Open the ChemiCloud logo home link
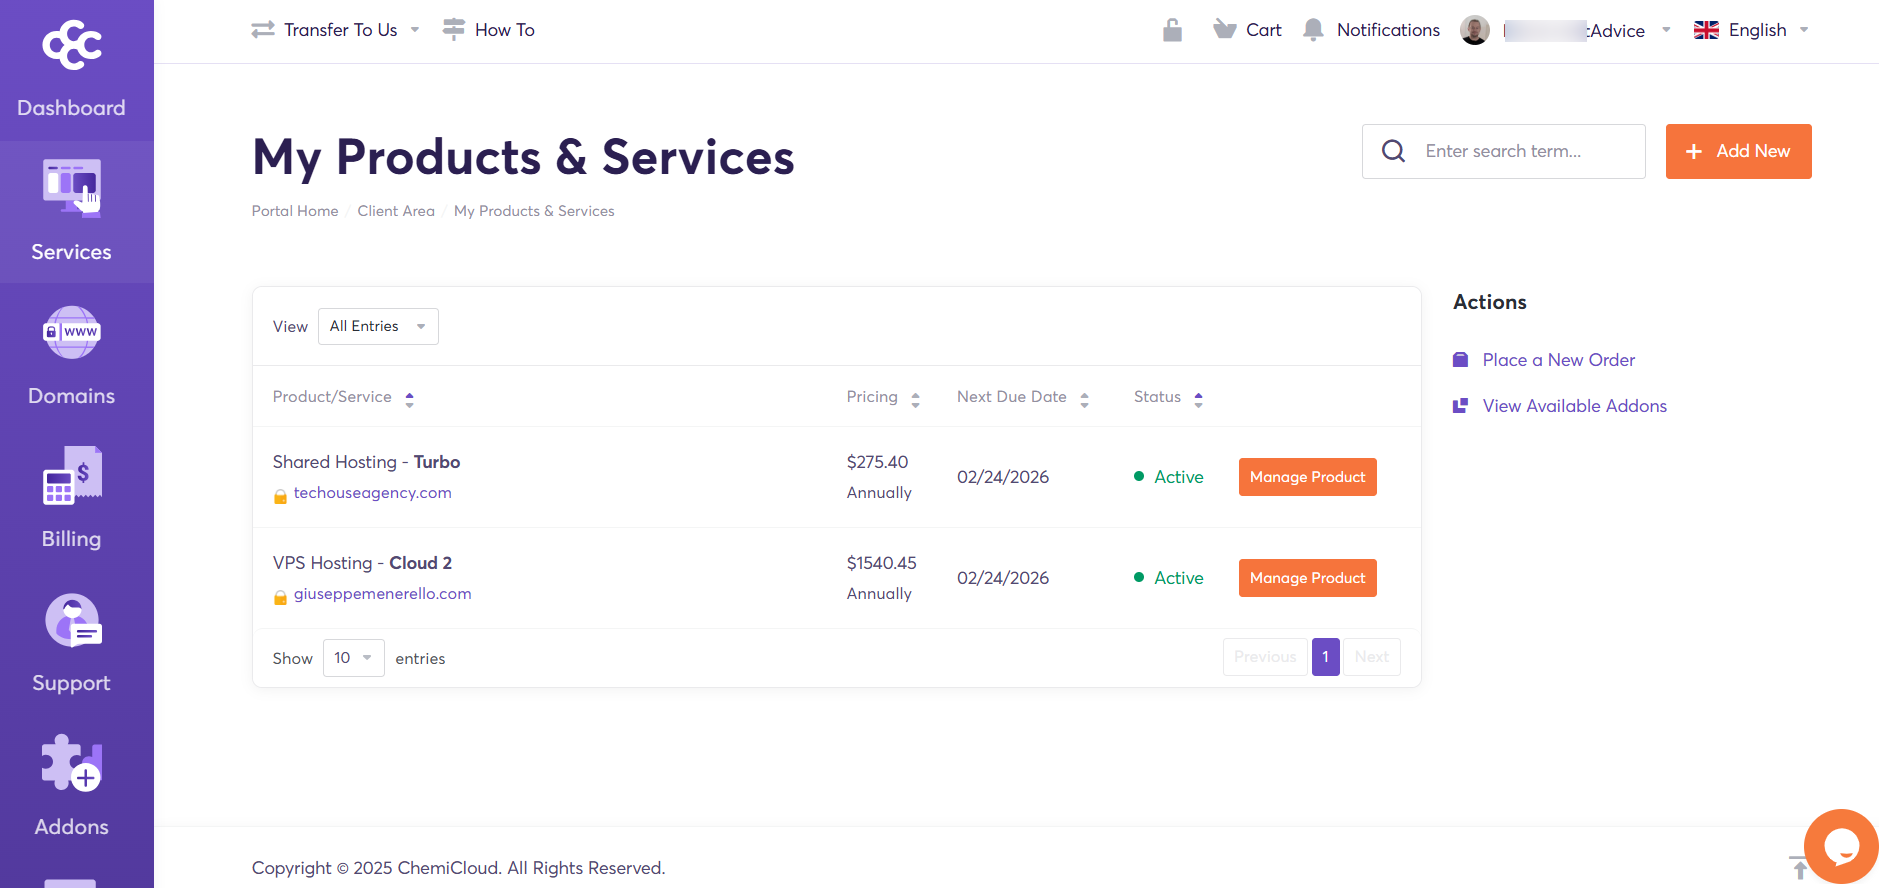1879x888 pixels. [x=71, y=45]
